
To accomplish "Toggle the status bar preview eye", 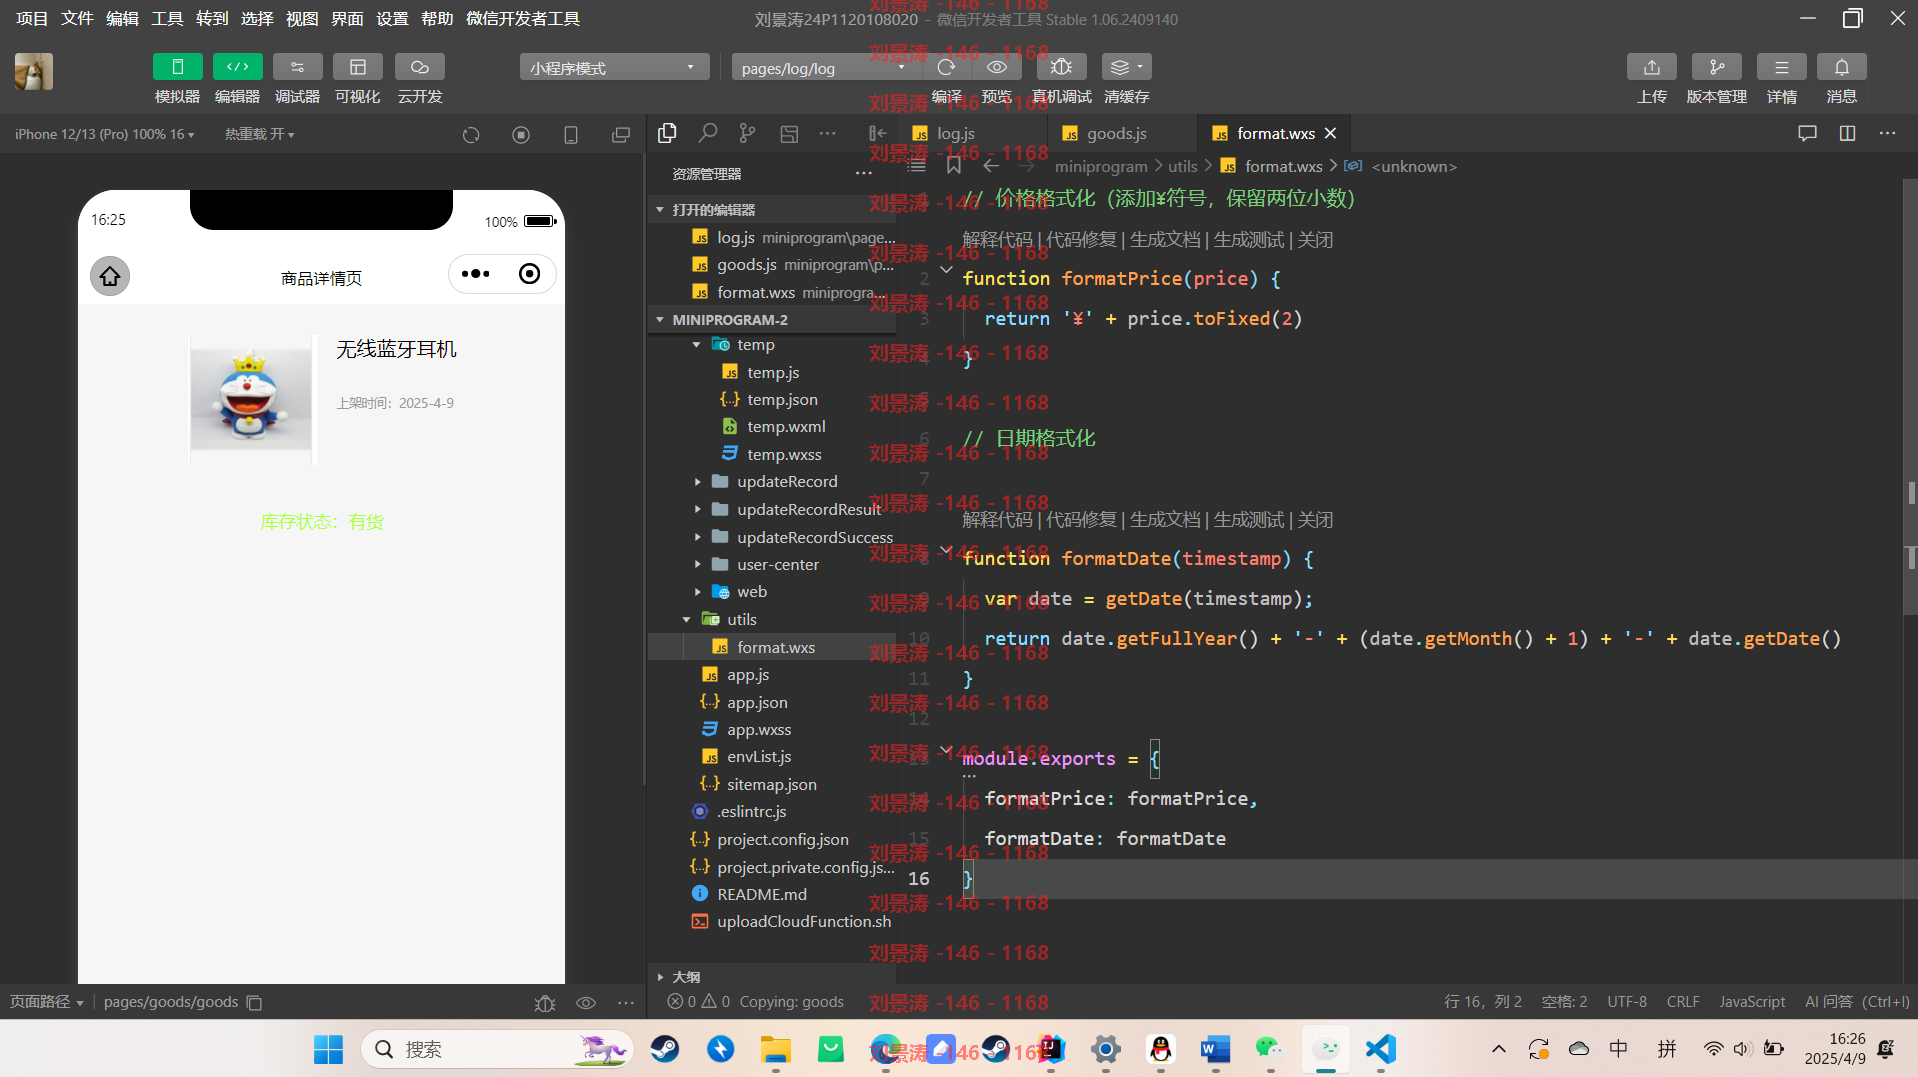I will click(586, 1002).
